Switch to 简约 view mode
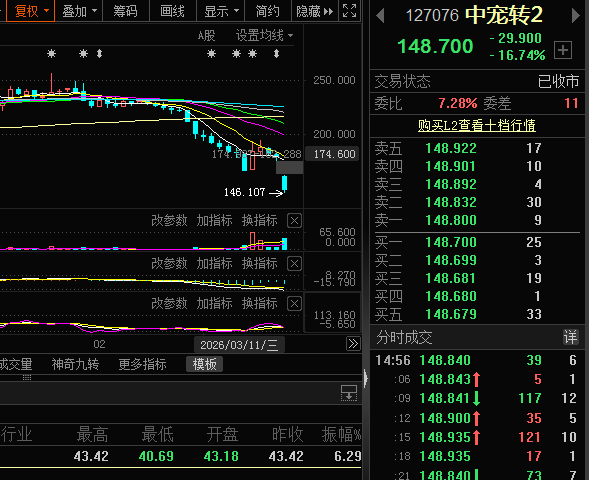The width and height of the screenshot is (589, 480). pos(267,11)
